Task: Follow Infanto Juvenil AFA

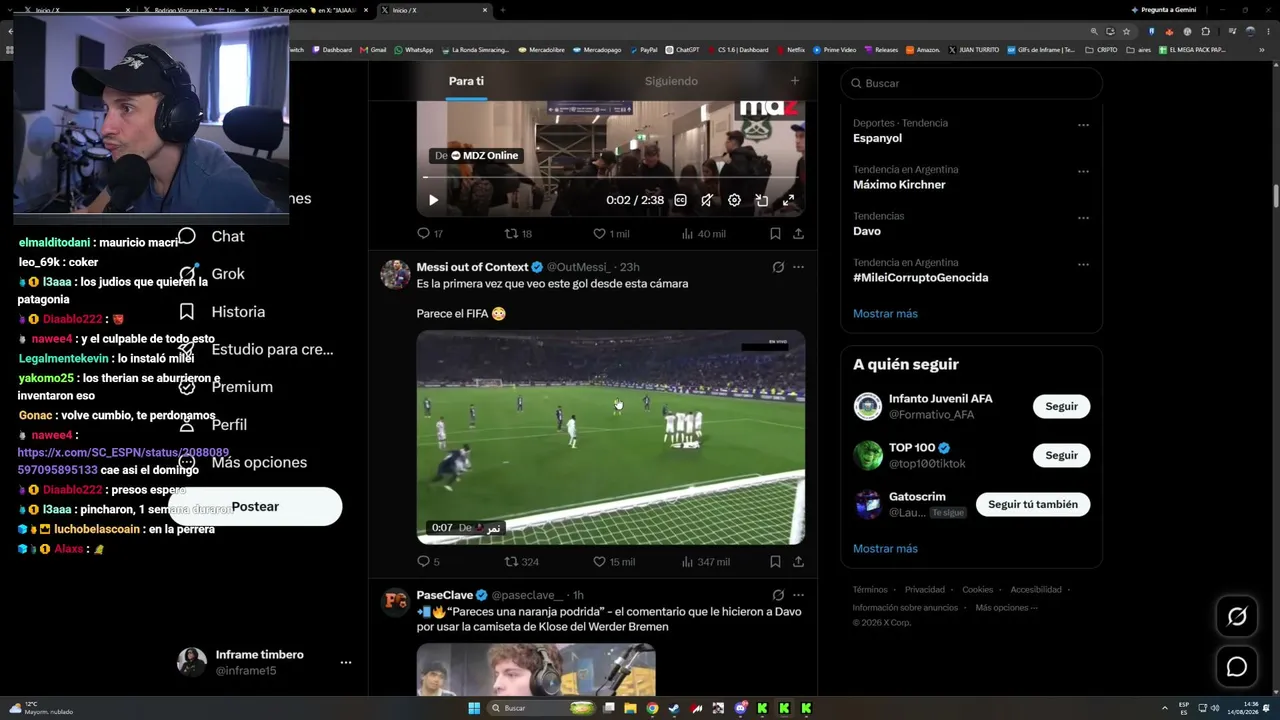Action: coord(1061,407)
